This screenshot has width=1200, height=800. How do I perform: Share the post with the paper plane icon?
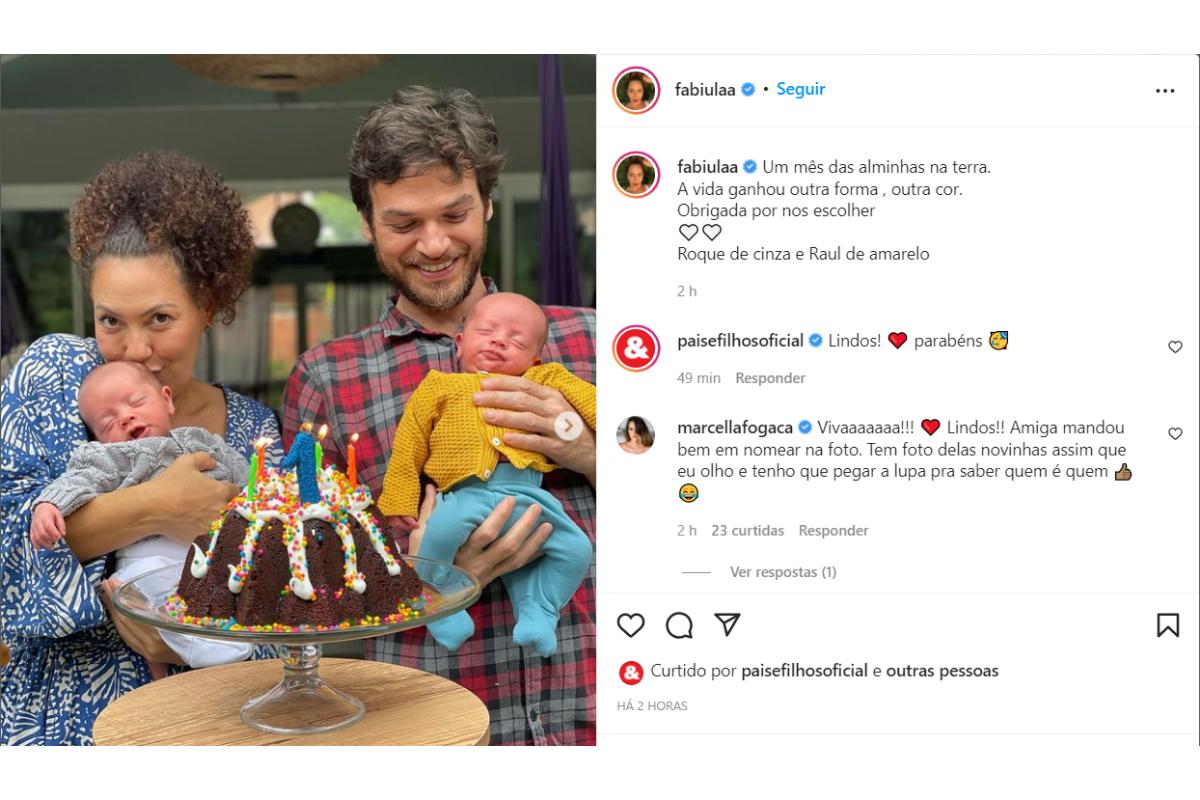tap(727, 625)
